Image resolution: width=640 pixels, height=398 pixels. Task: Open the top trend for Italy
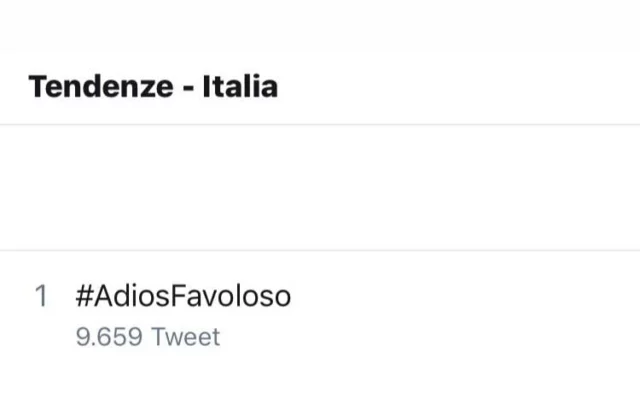[x=183, y=296]
